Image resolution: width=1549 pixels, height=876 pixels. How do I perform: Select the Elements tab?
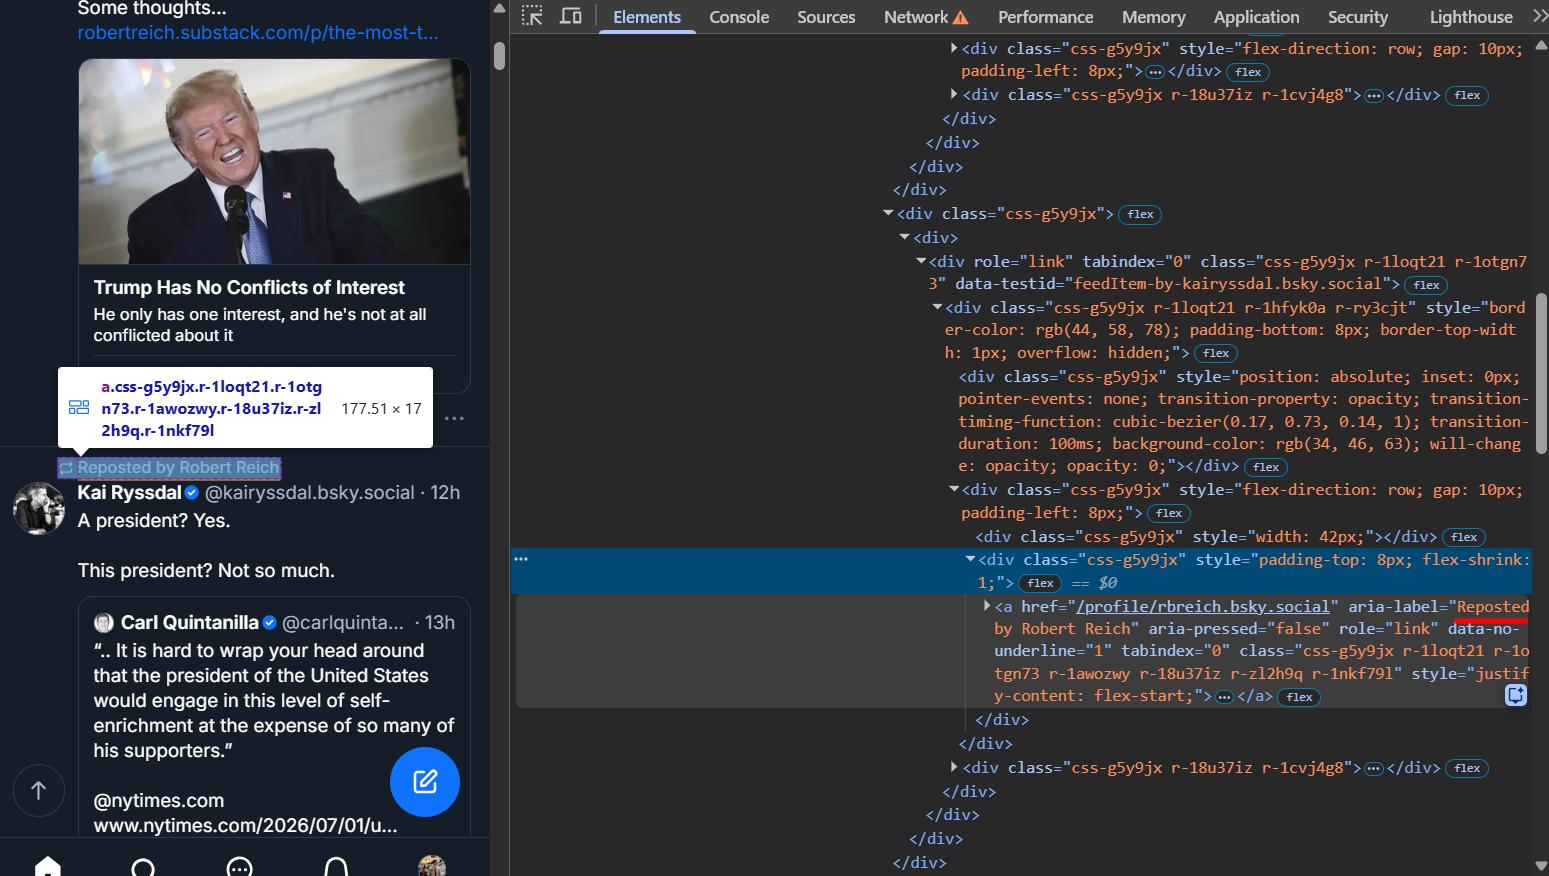(x=647, y=17)
